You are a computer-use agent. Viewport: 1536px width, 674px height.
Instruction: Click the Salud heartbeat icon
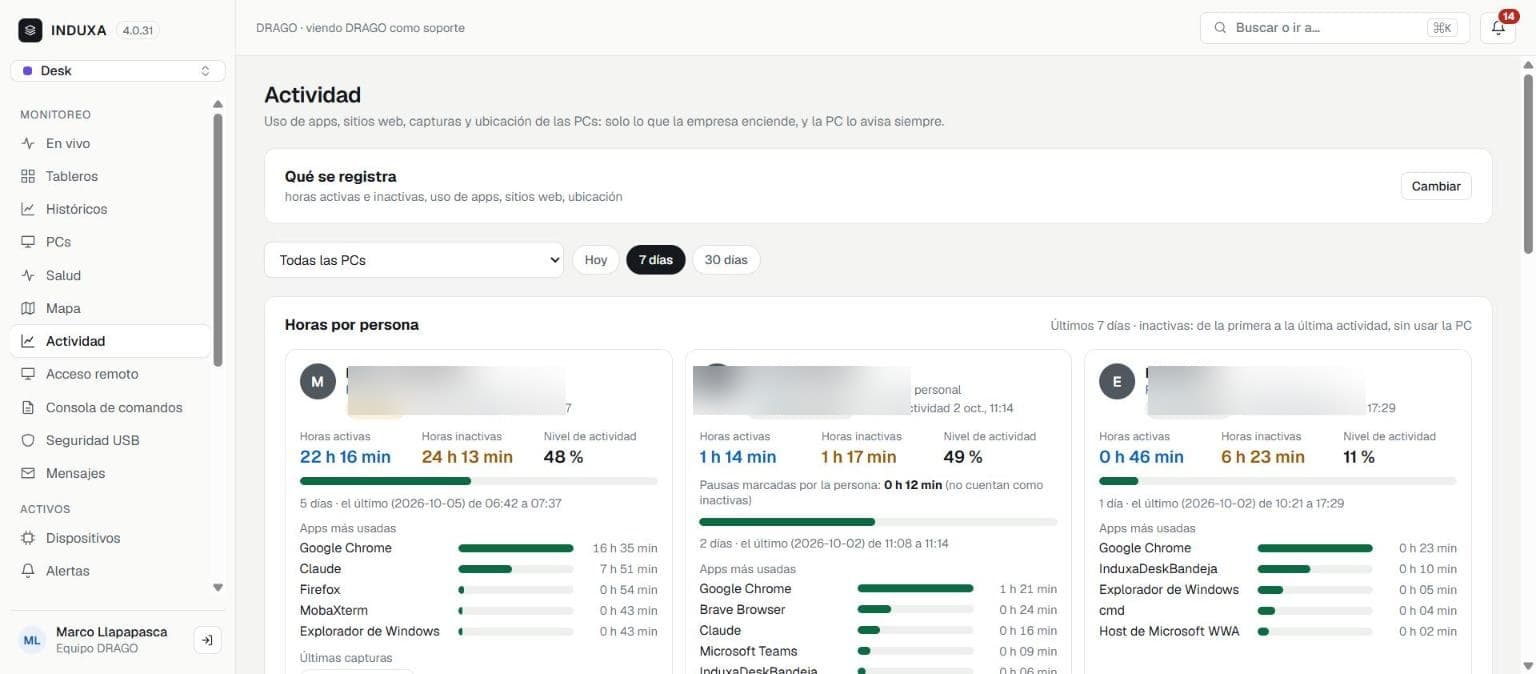click(28, 275)
